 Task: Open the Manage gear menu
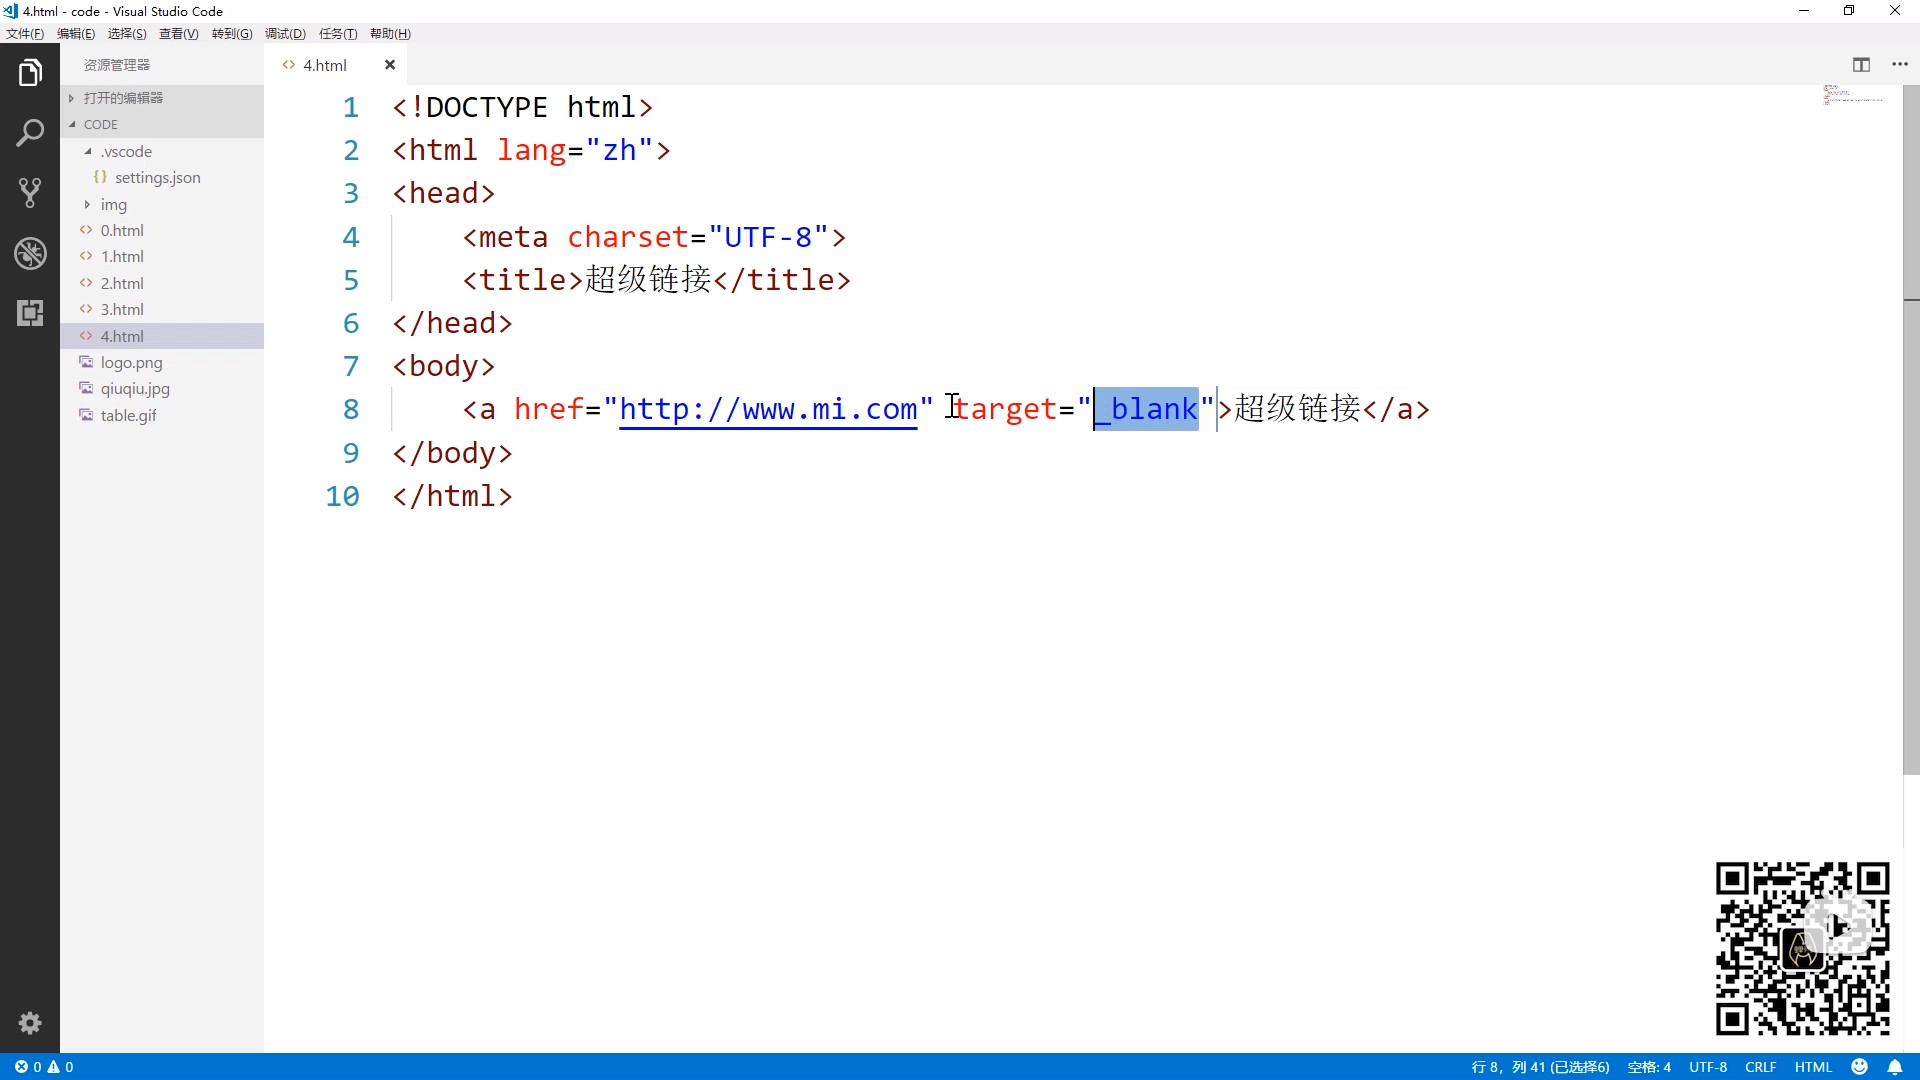(x=30, y=1023)
